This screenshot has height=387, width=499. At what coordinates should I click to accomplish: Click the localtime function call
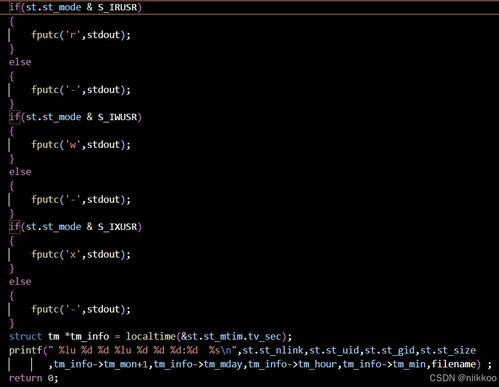tap(150, 336)
